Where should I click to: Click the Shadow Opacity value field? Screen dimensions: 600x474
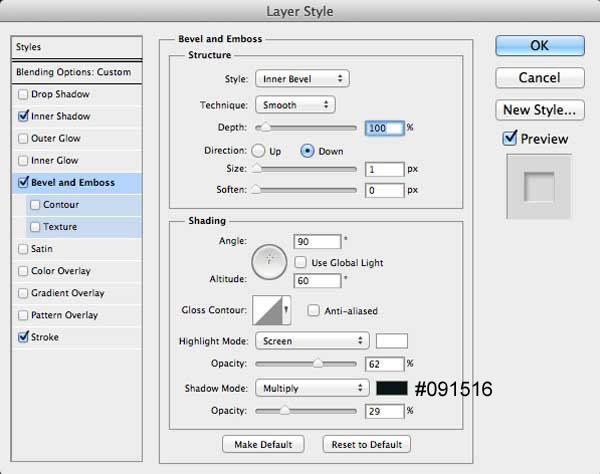point(385,411)
